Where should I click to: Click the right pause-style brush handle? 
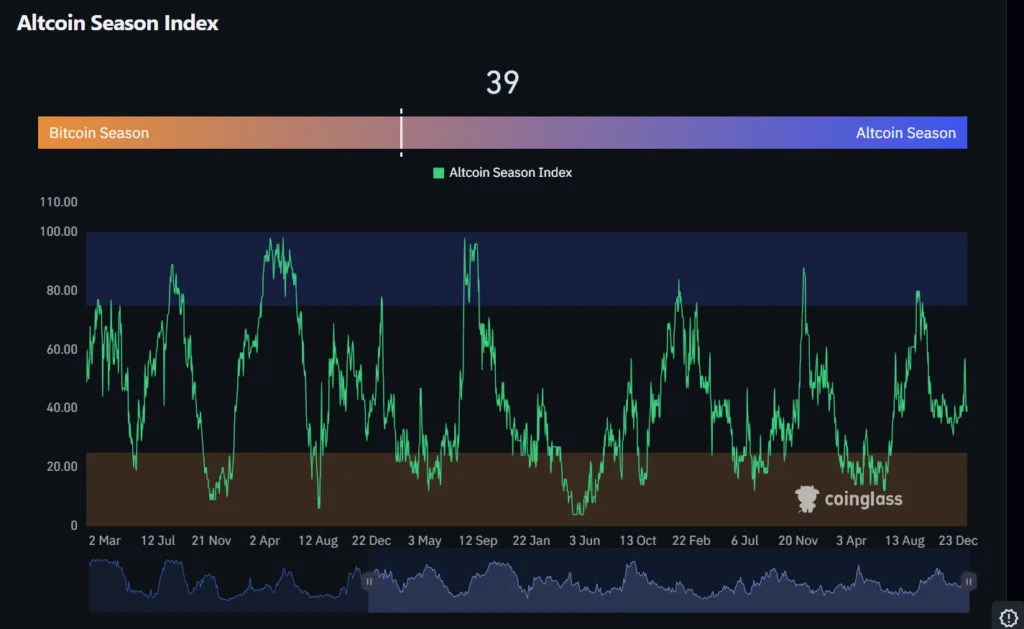tap(968, 581)
